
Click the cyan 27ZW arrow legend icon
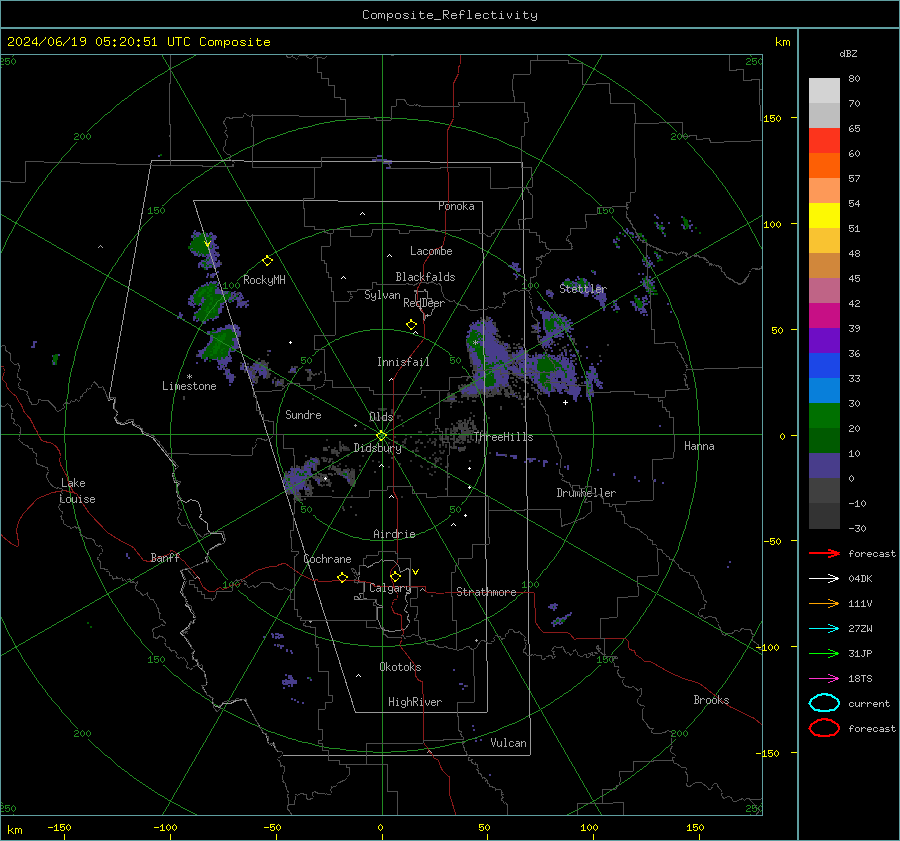pyautogui.click(x=824, y=629)
